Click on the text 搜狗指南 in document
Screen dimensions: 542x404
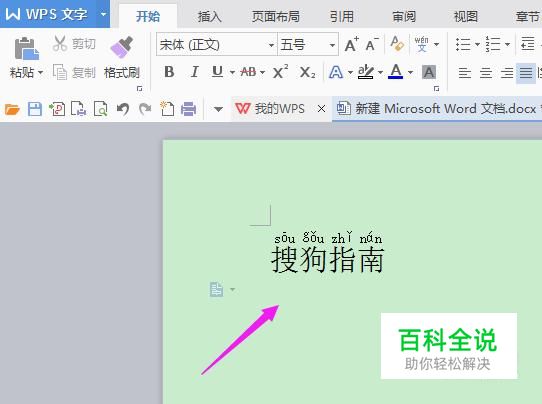(328, 260)
